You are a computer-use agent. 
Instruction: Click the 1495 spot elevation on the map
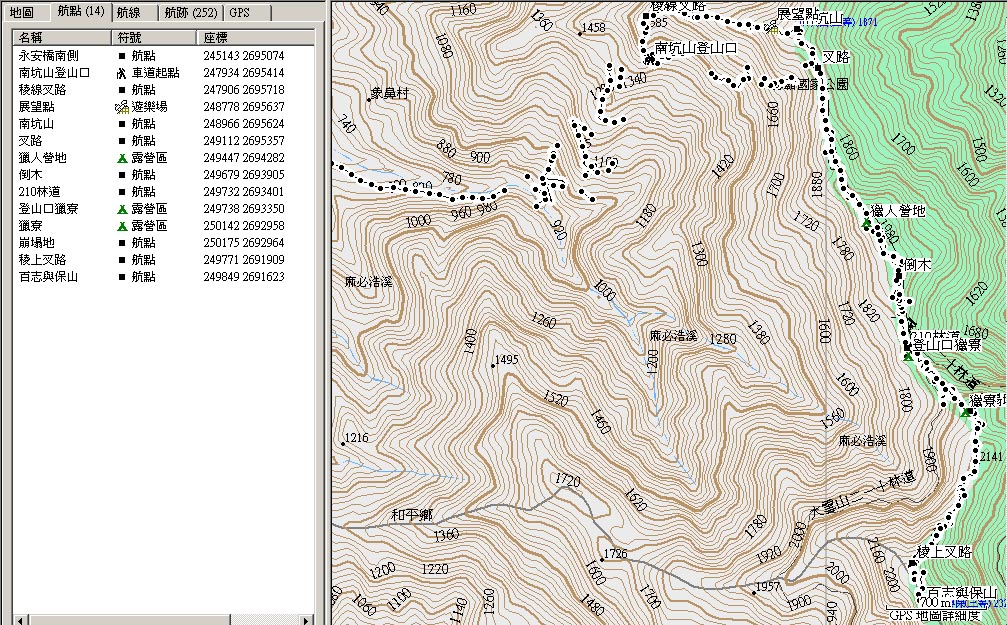[x=506, y=360]
